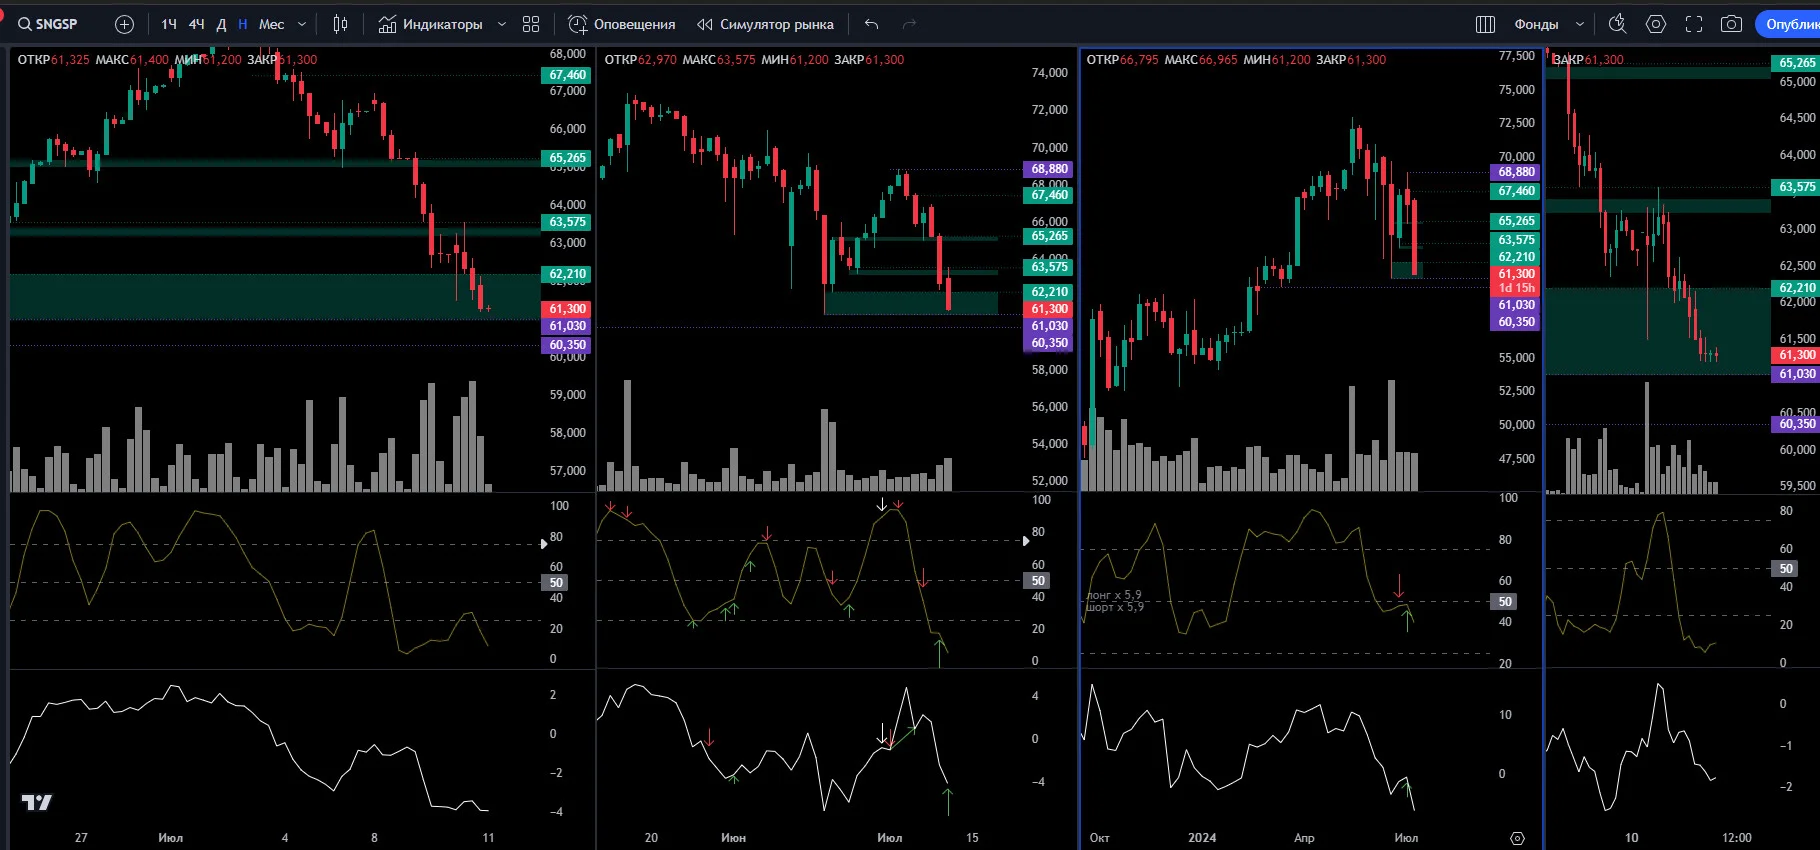Click the Июн label on second chart time axis
This screenshot has height=850, width=1820.
[734, 838]
